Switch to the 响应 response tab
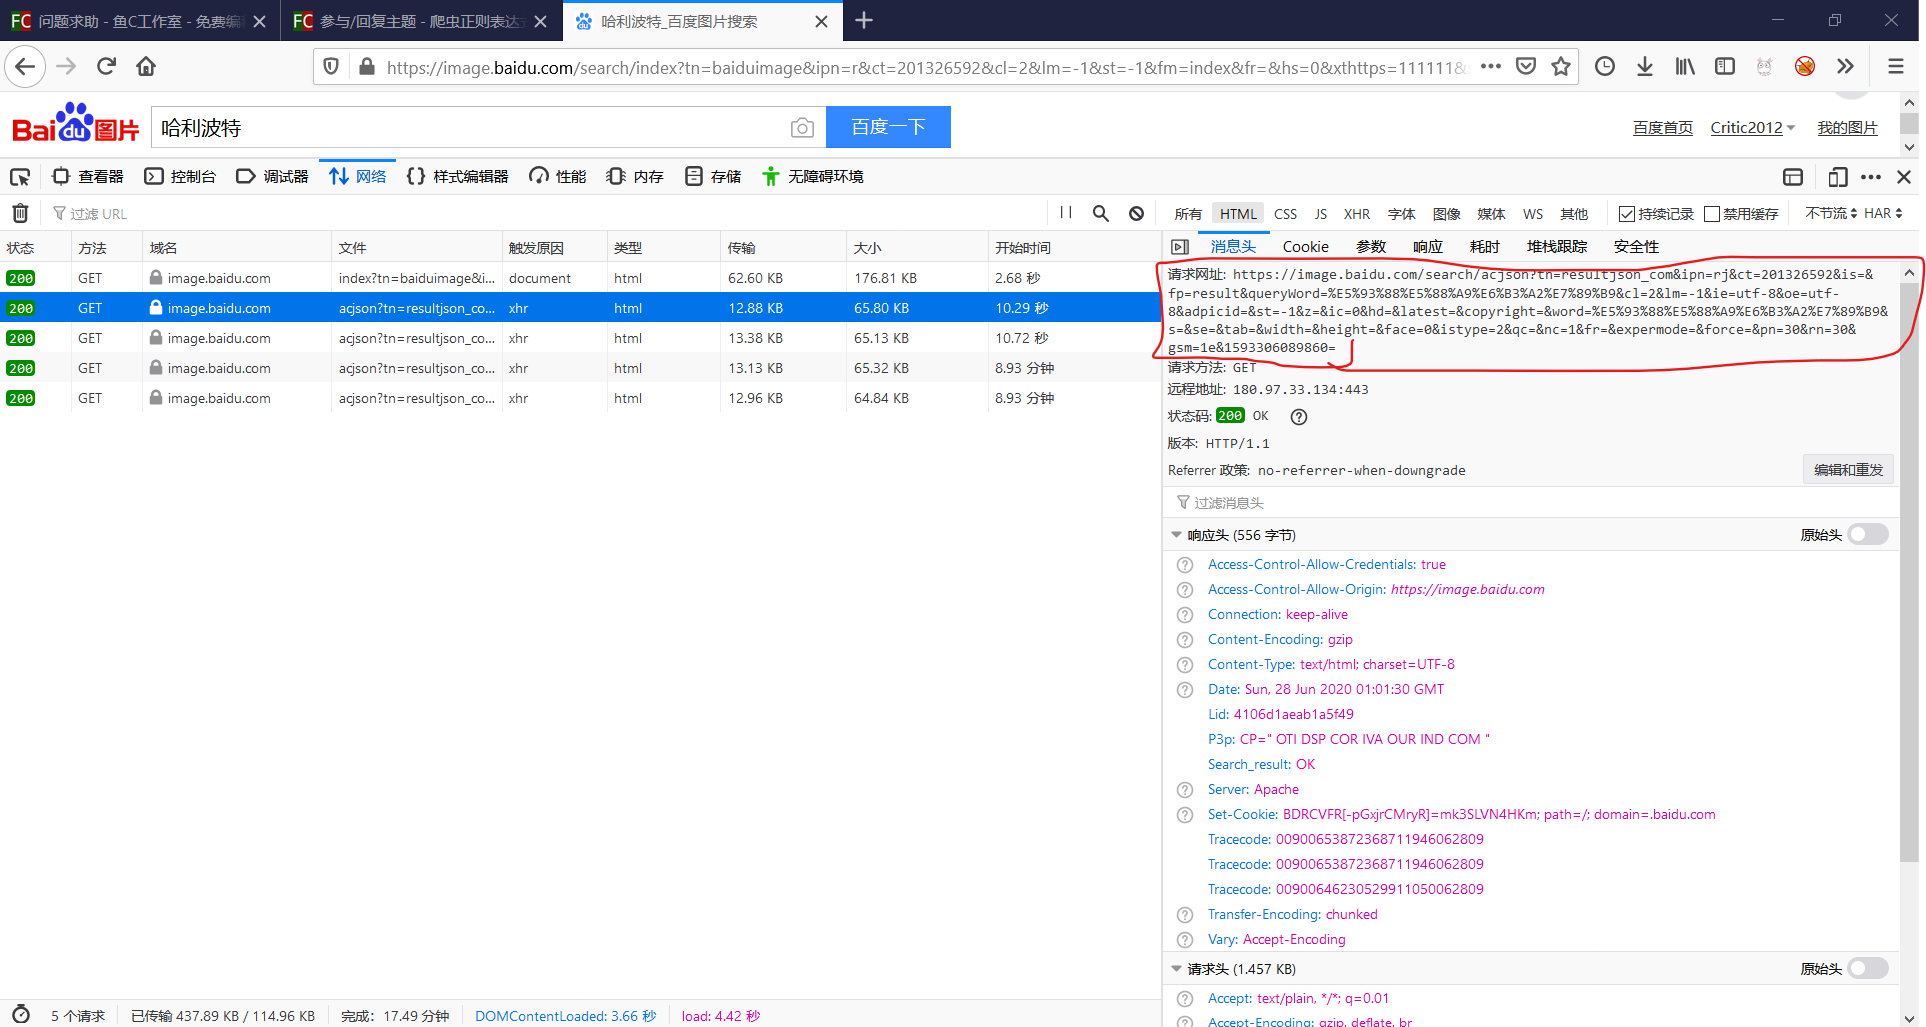The image size is (1926, 1027). point(1427,247)
